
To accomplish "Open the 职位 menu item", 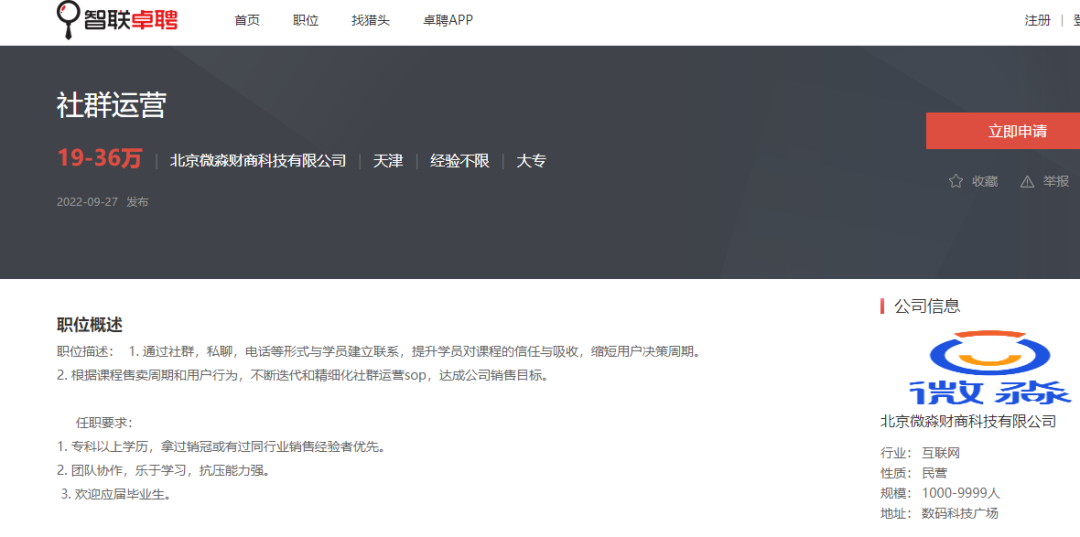I will click(306, 21).
